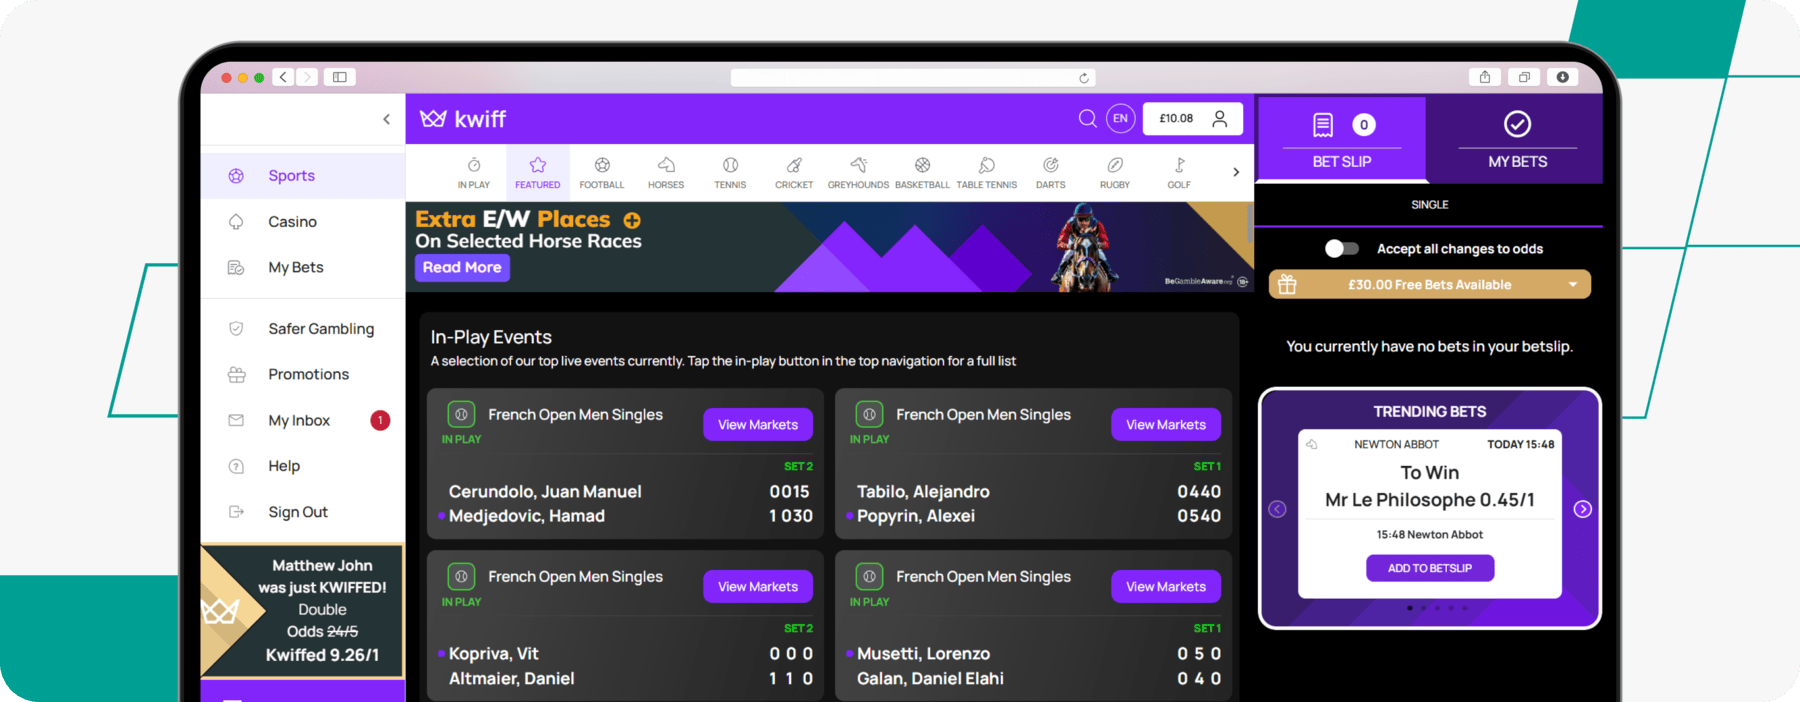The height and width of the screenshot is (702, 1800).
Task: Click browser back button
Action: click(284, 77)
